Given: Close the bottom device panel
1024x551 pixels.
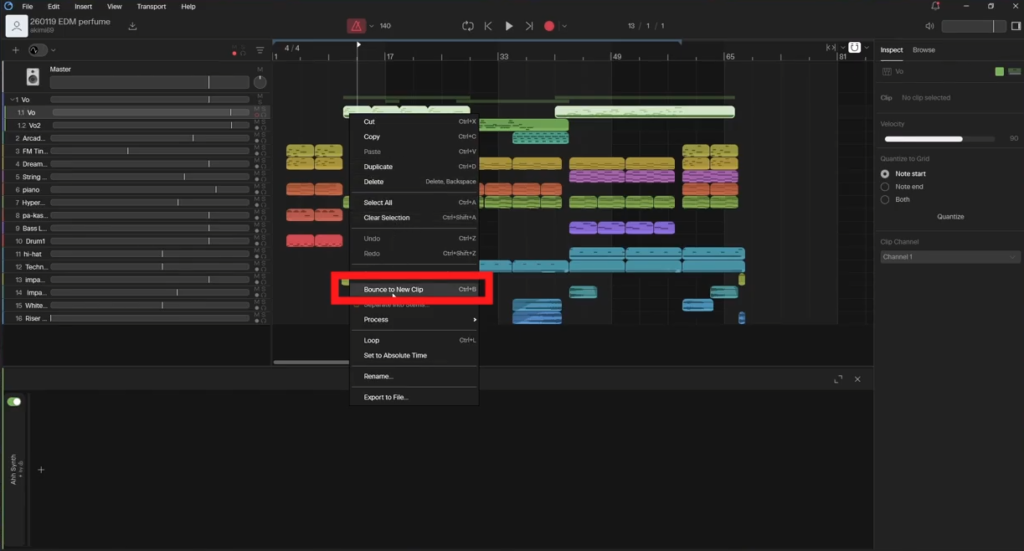Looking at the screenshot, I should tap(857, 379).
